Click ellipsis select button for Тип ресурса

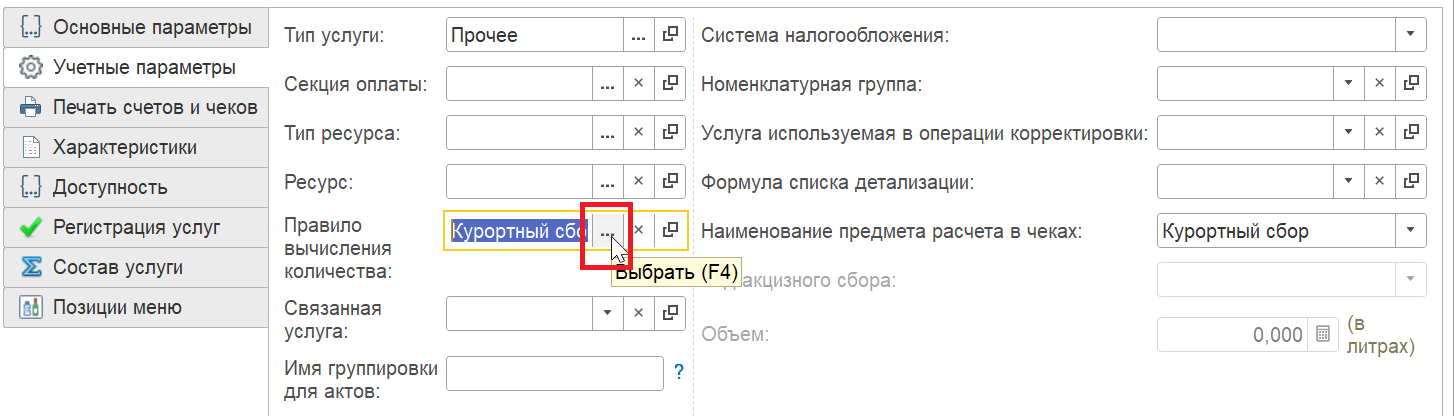point(607,132)
